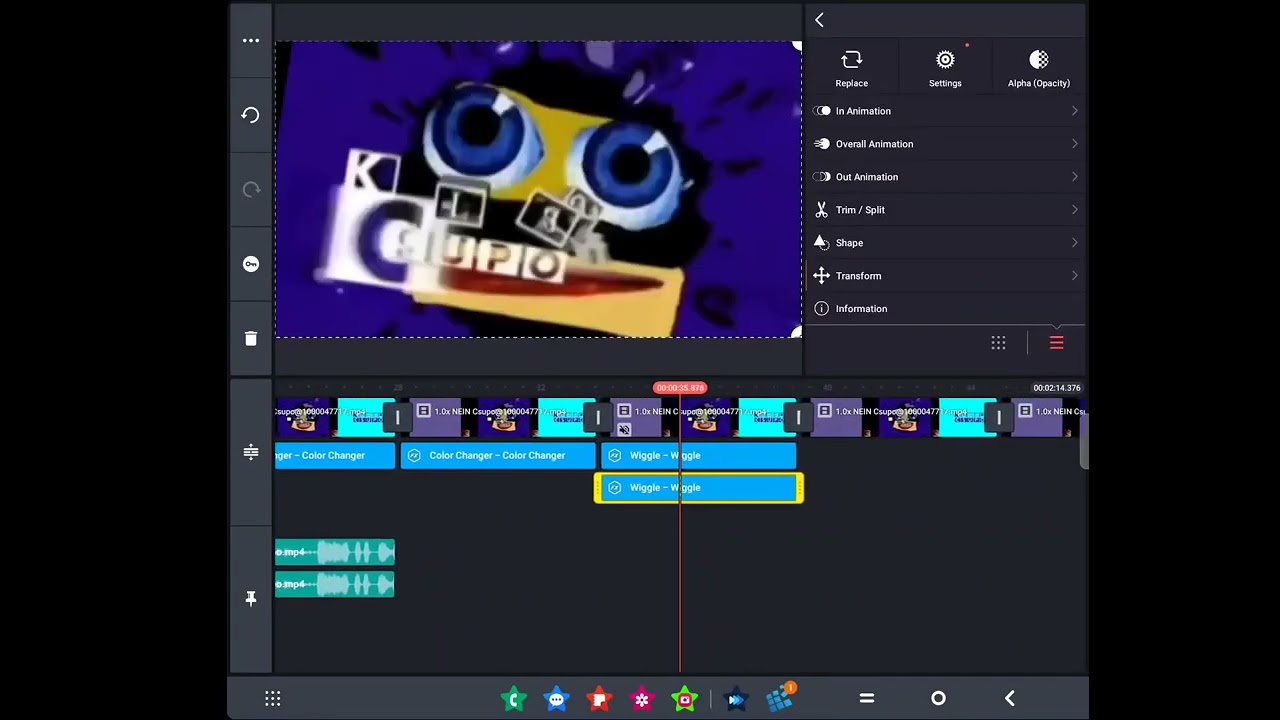Open the pink flower star app
The height and width of the screenshot is (720, 1280).
click(x=642, y=699)
